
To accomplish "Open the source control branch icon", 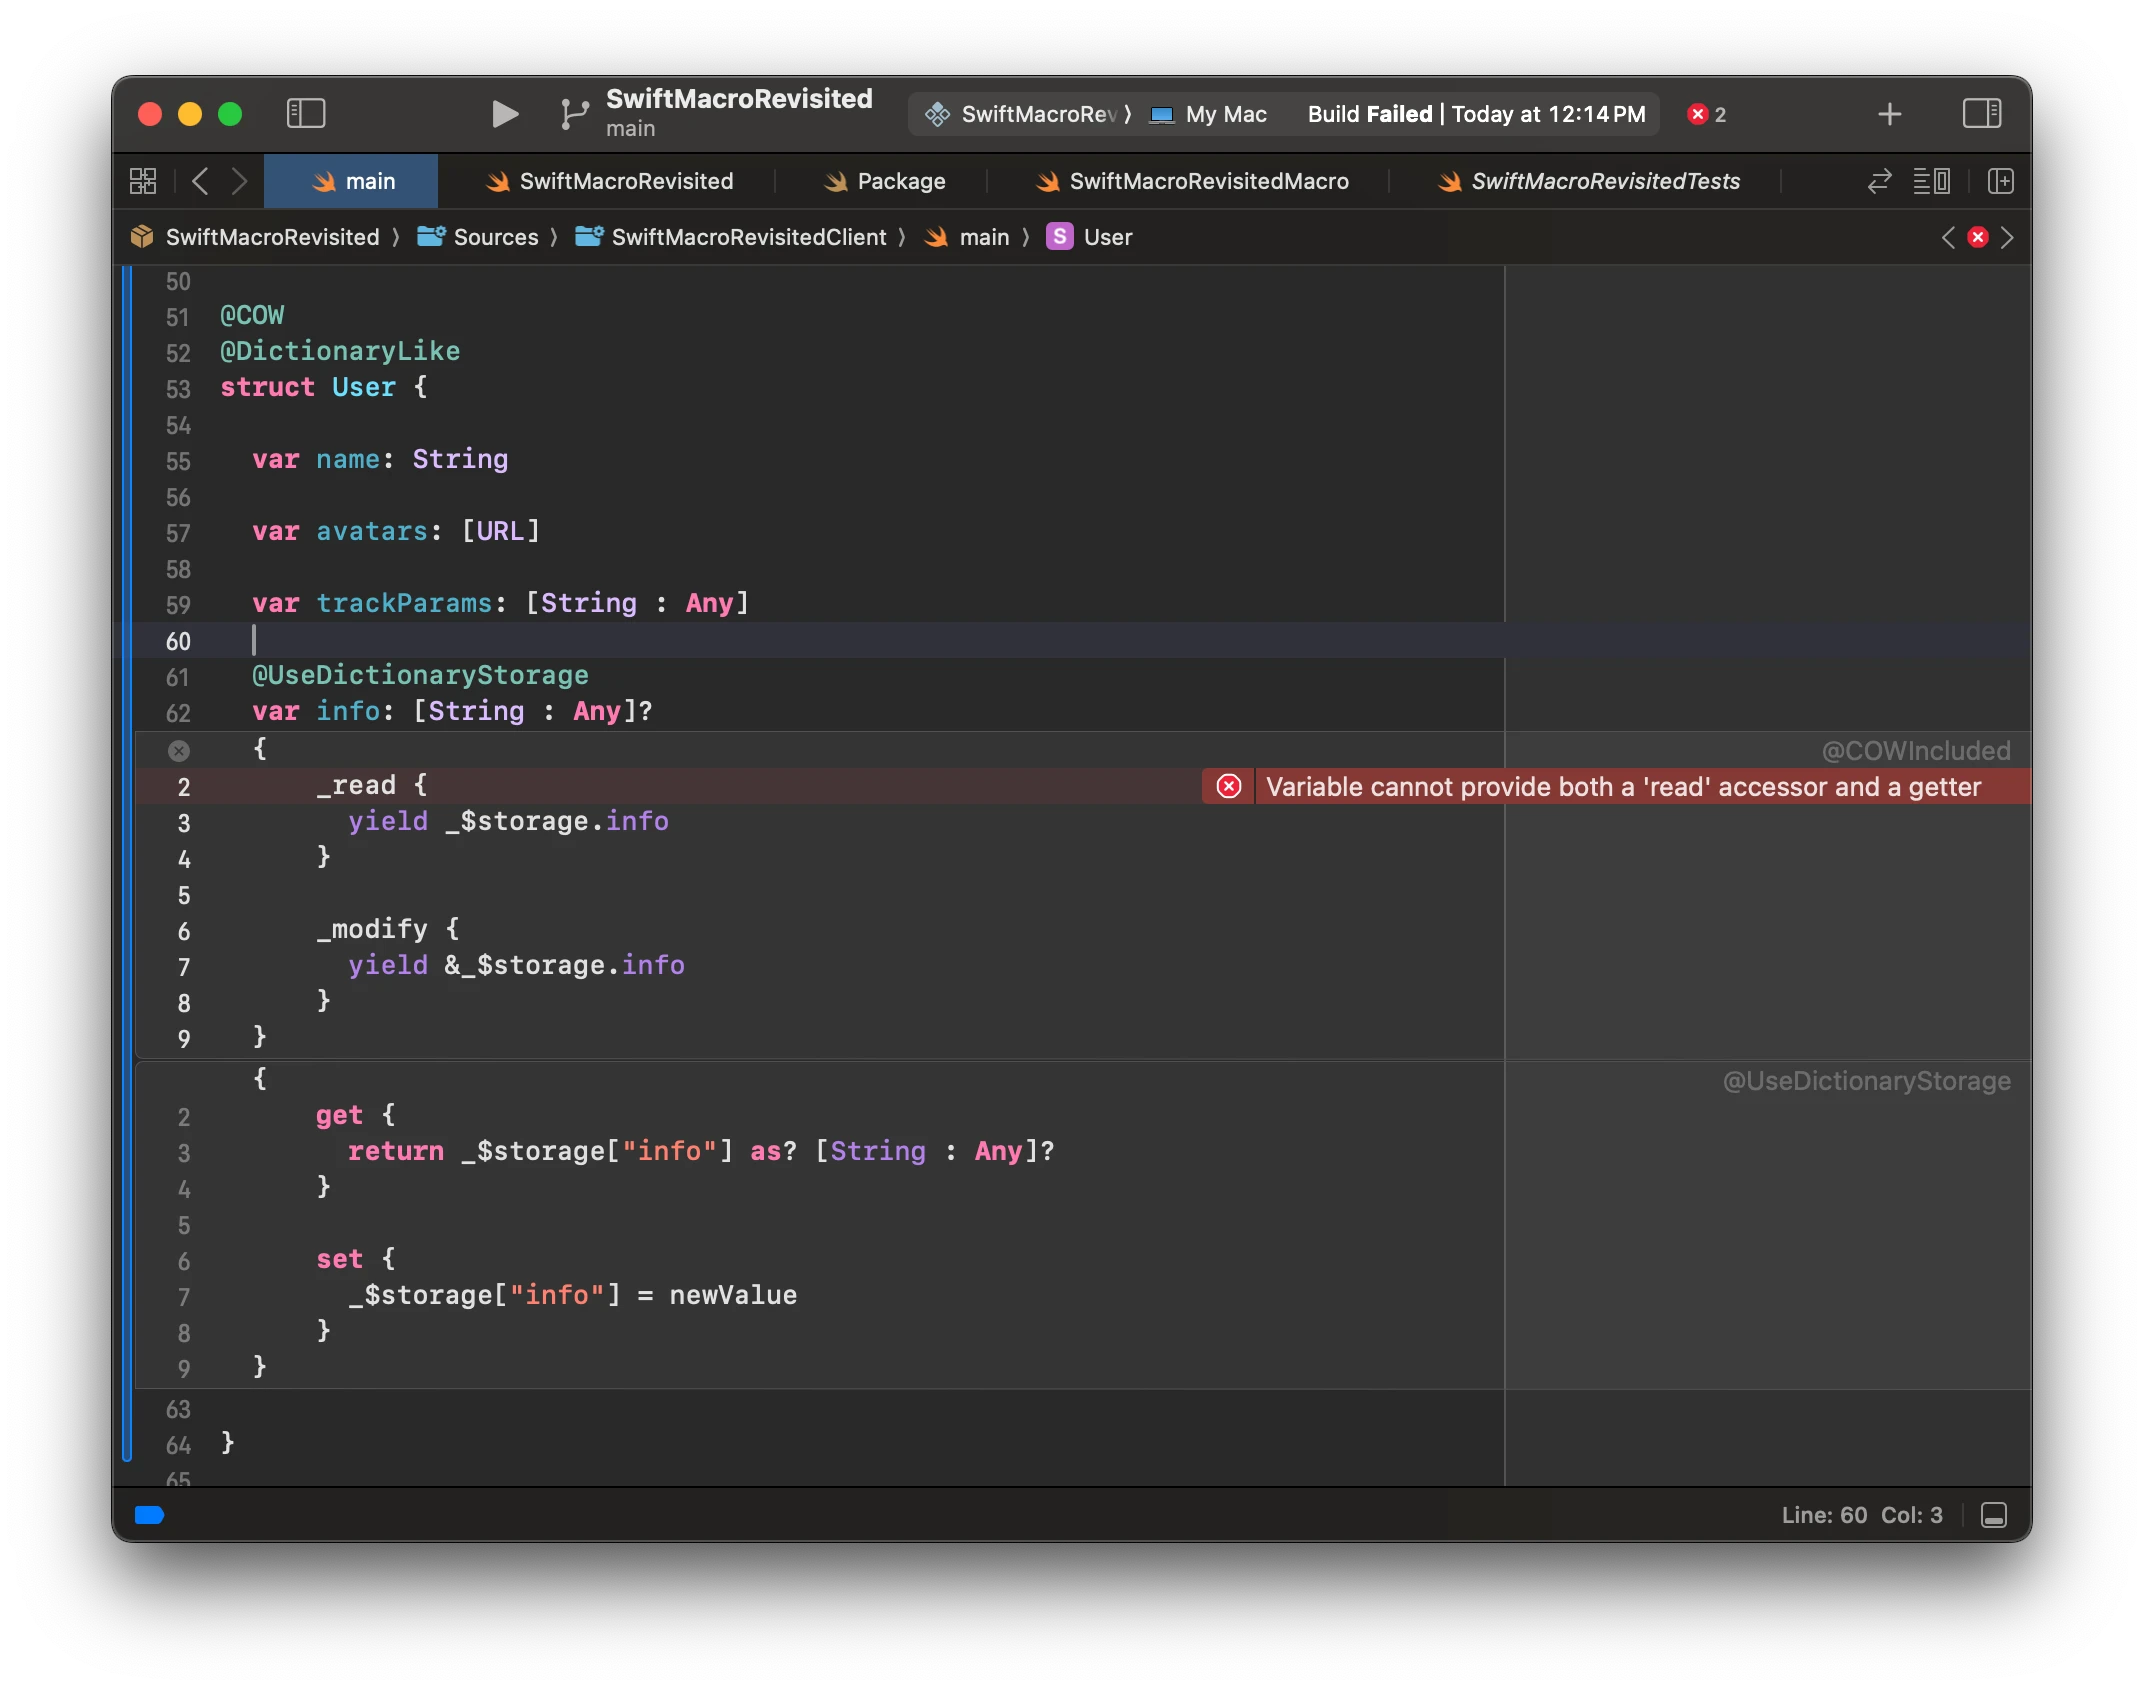I will pos(574,114).
